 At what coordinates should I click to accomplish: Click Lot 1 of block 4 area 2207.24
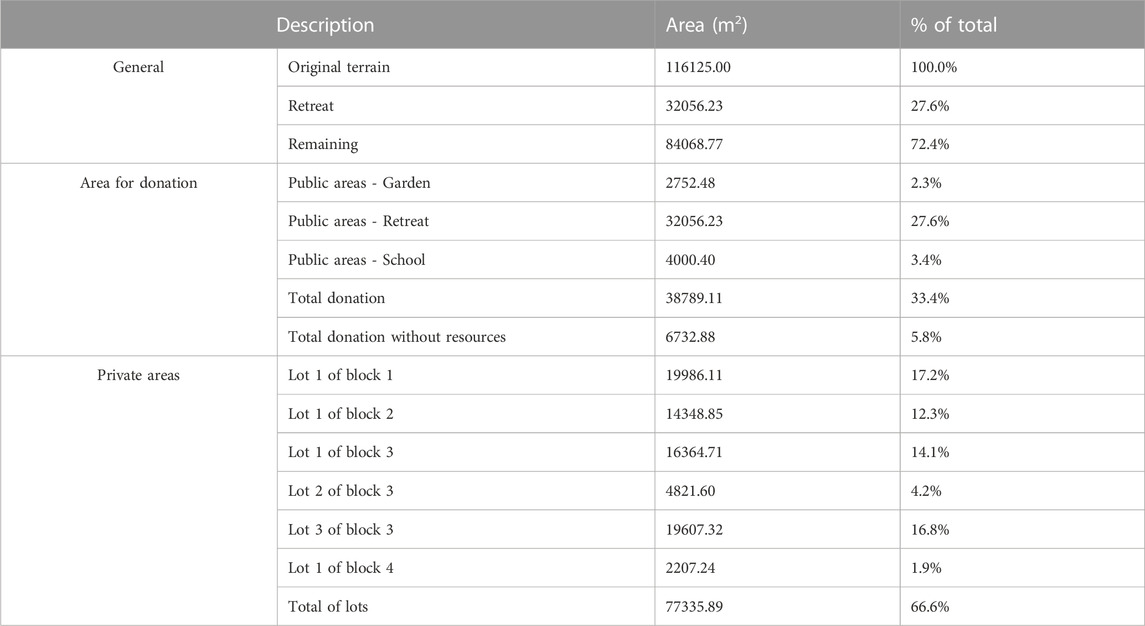point(690,568)
